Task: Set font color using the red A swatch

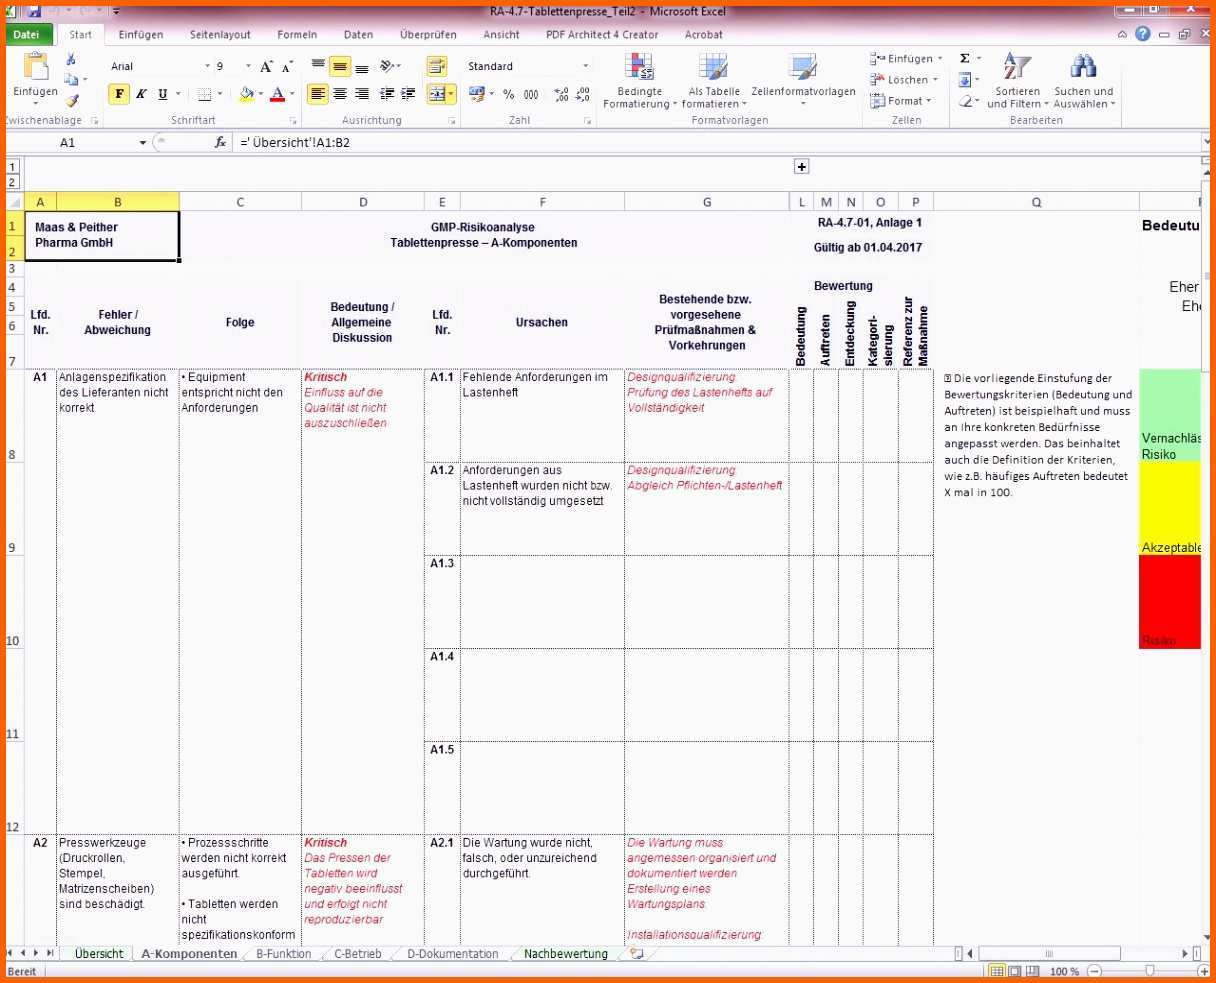Action: (277, 94)
